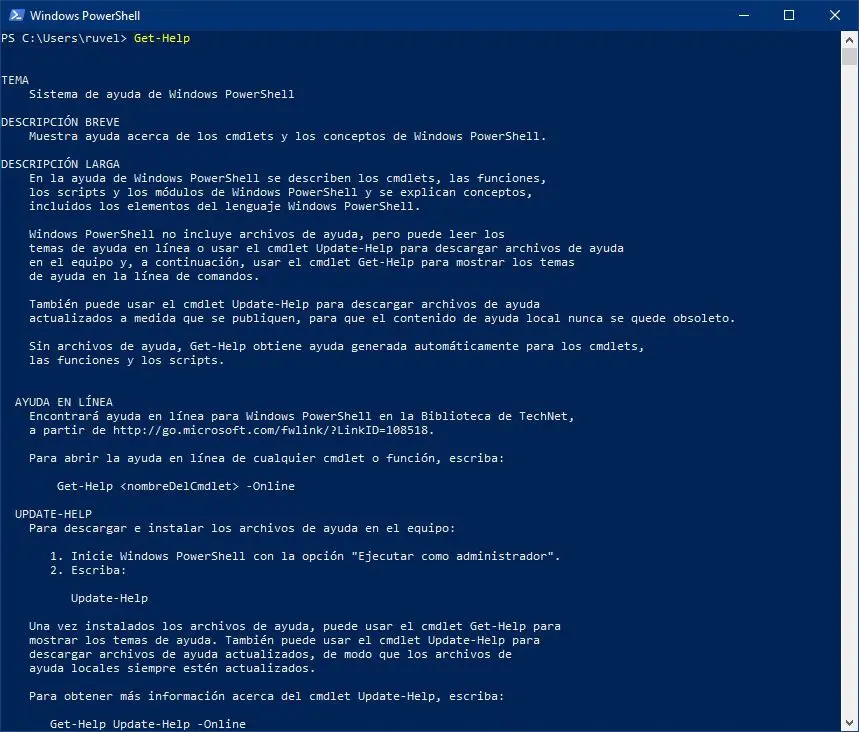Click the scrollbar up arrow
Image resolution: width=859 pixels, height=732 pixels.
point(850,38)
